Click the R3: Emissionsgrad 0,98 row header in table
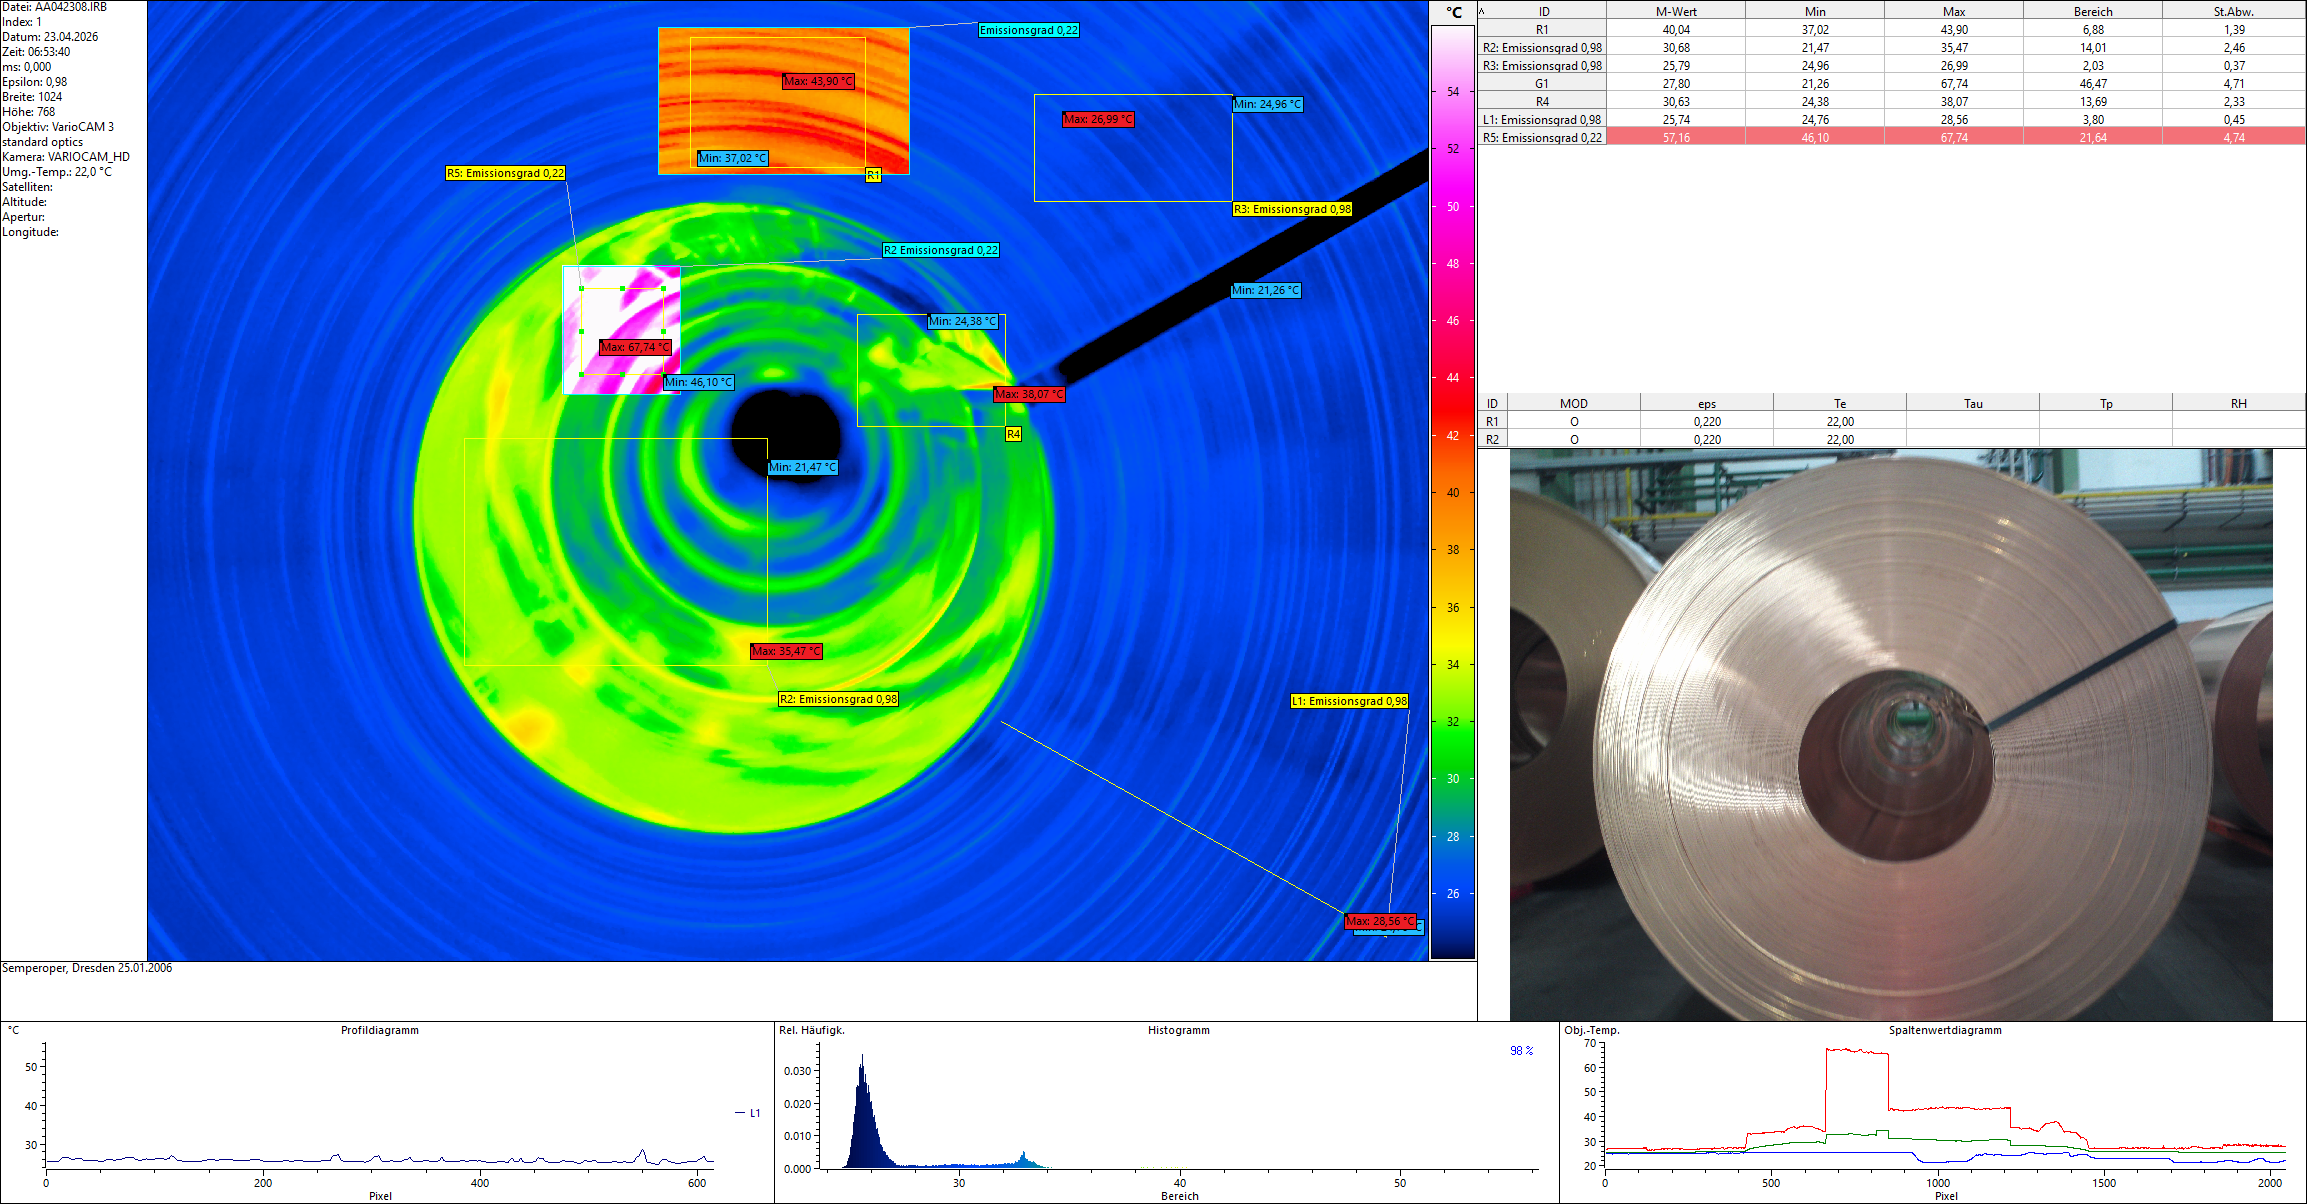The image size is (2307, 1204). tap(1542, 66)
